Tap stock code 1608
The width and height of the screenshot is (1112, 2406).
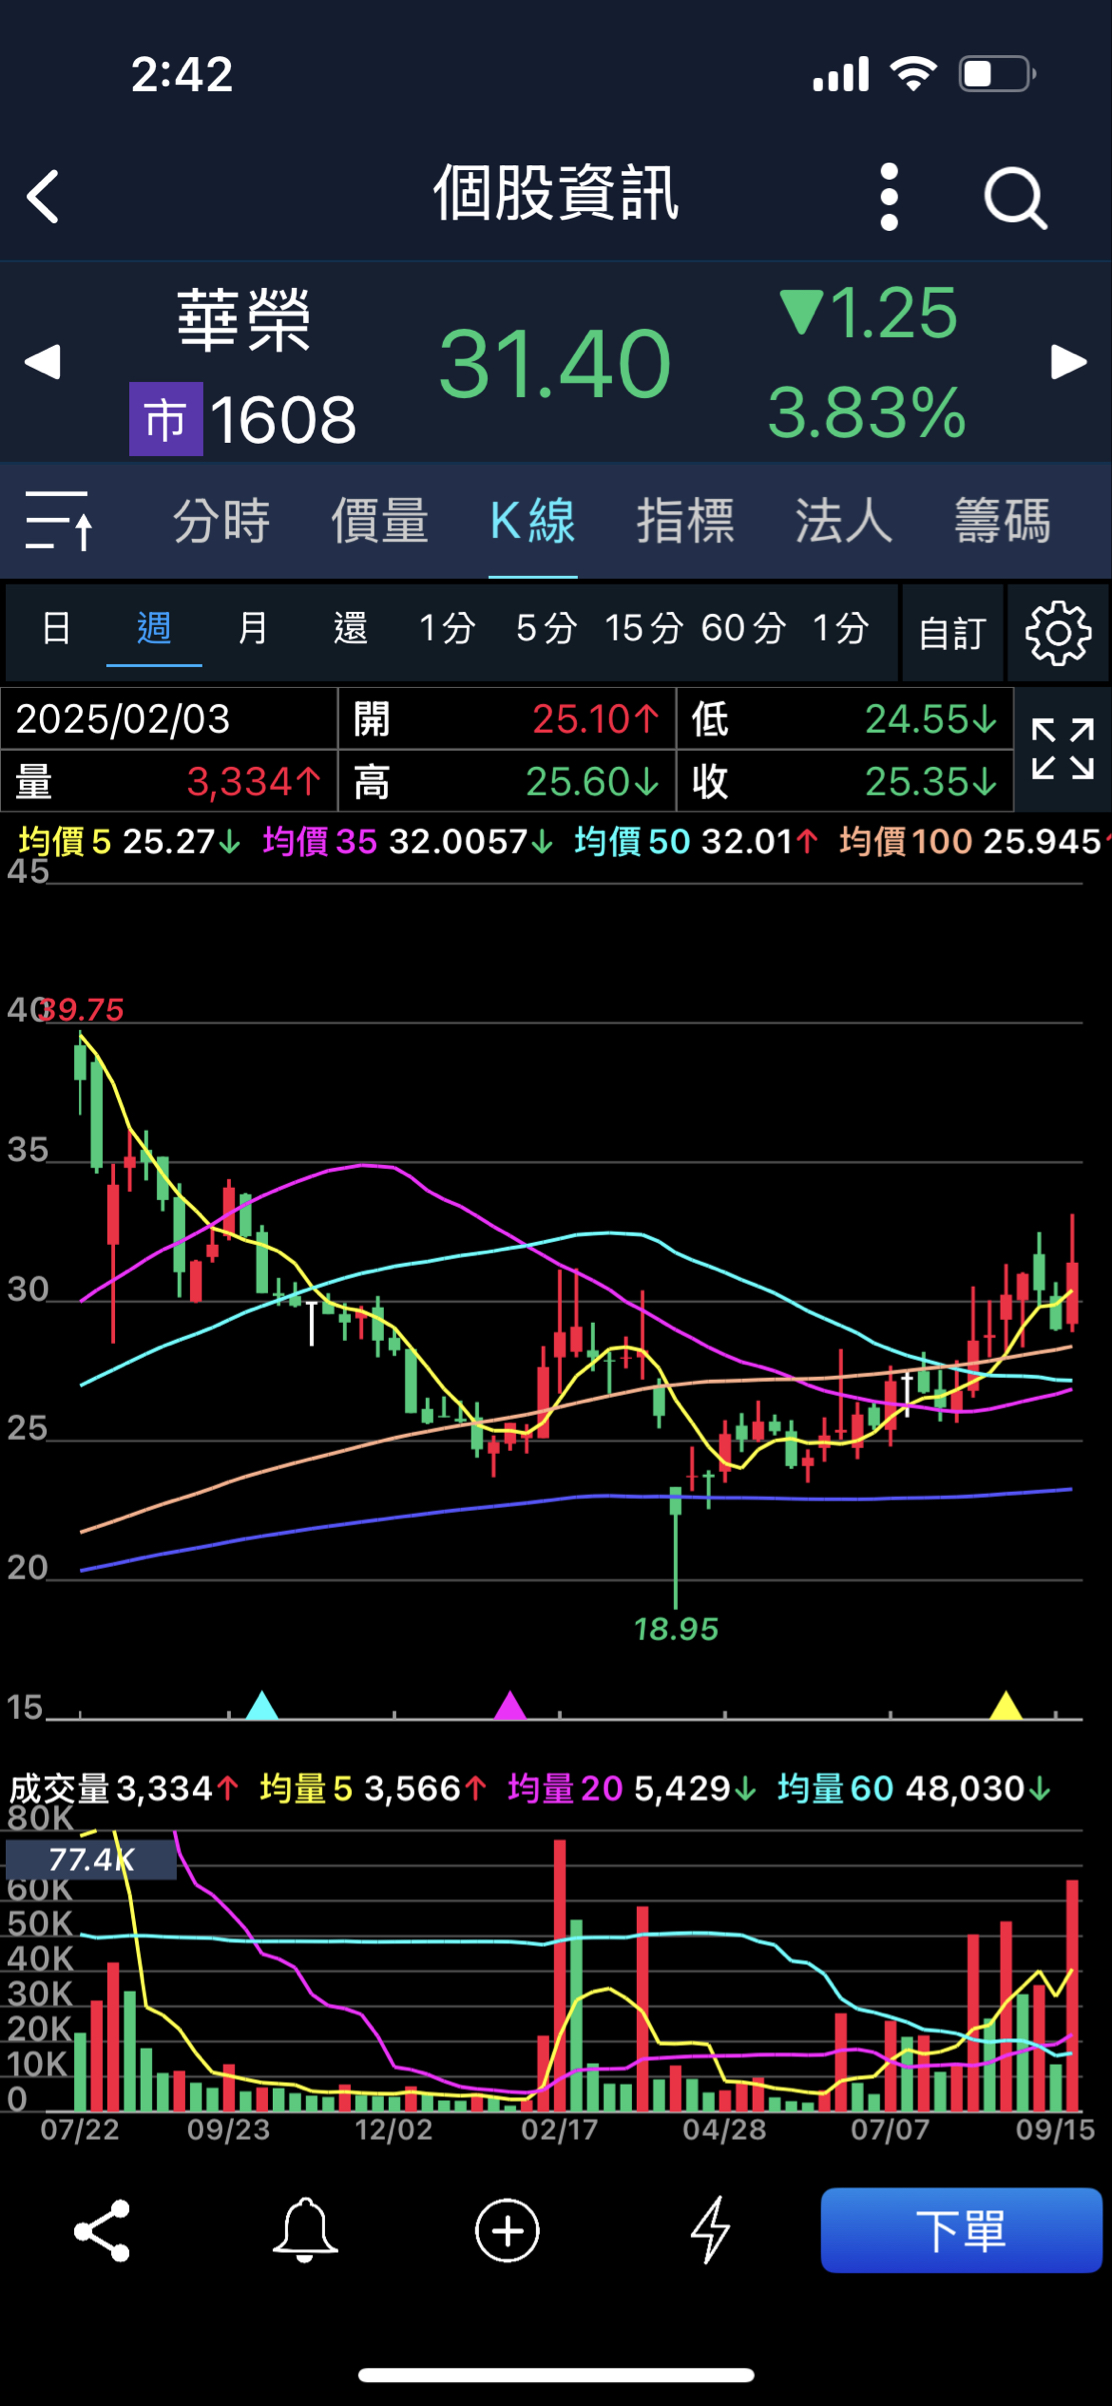click(283, 419)
